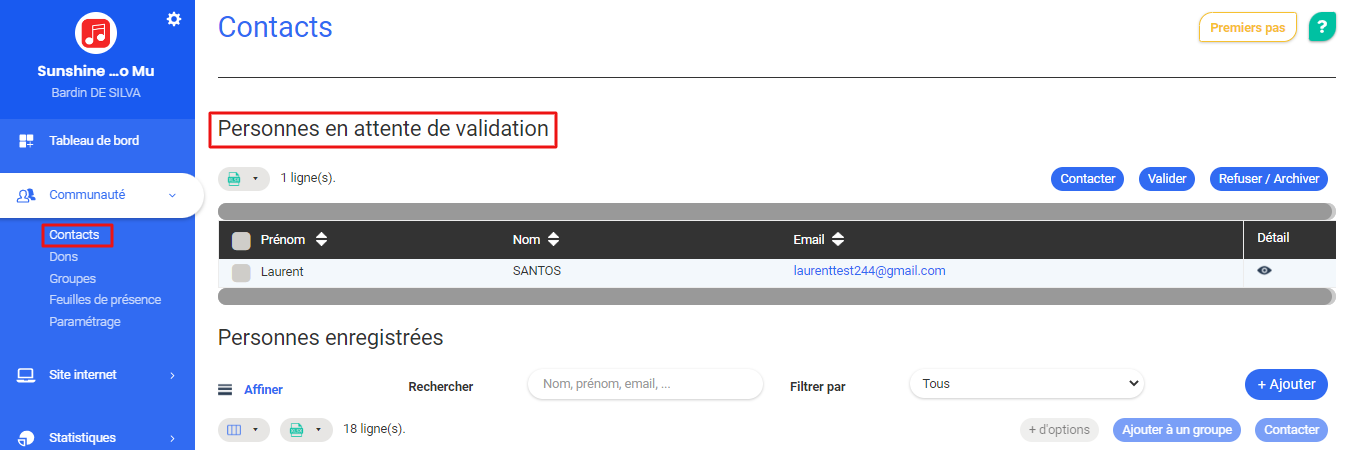Sort the Prénom column with arrows
The width and height of the screenshot is (1357, 450).
(x=321, y=240)
